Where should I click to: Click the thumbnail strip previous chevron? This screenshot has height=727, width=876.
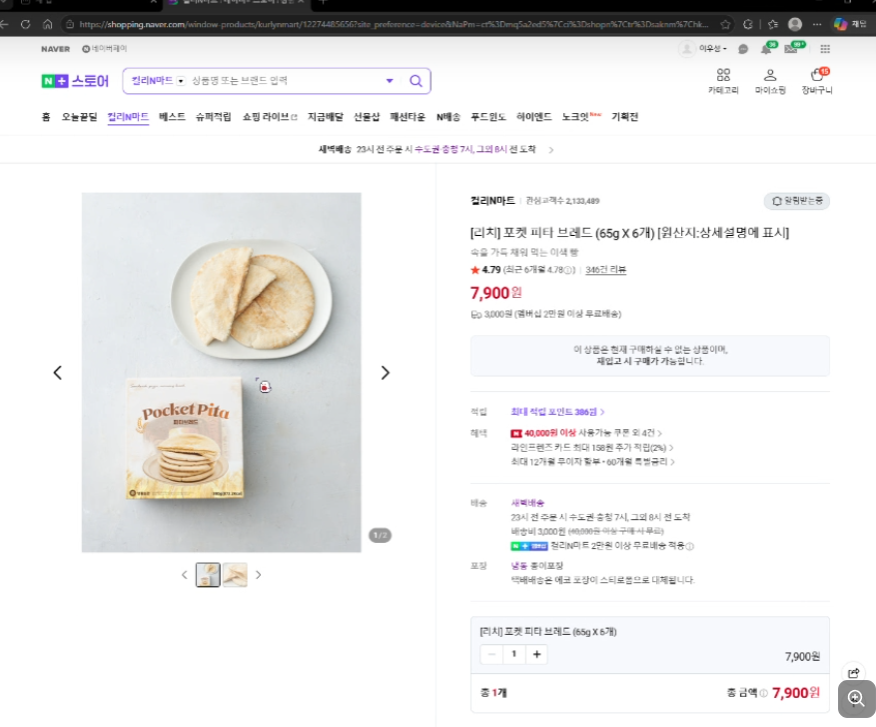[184, 574]
